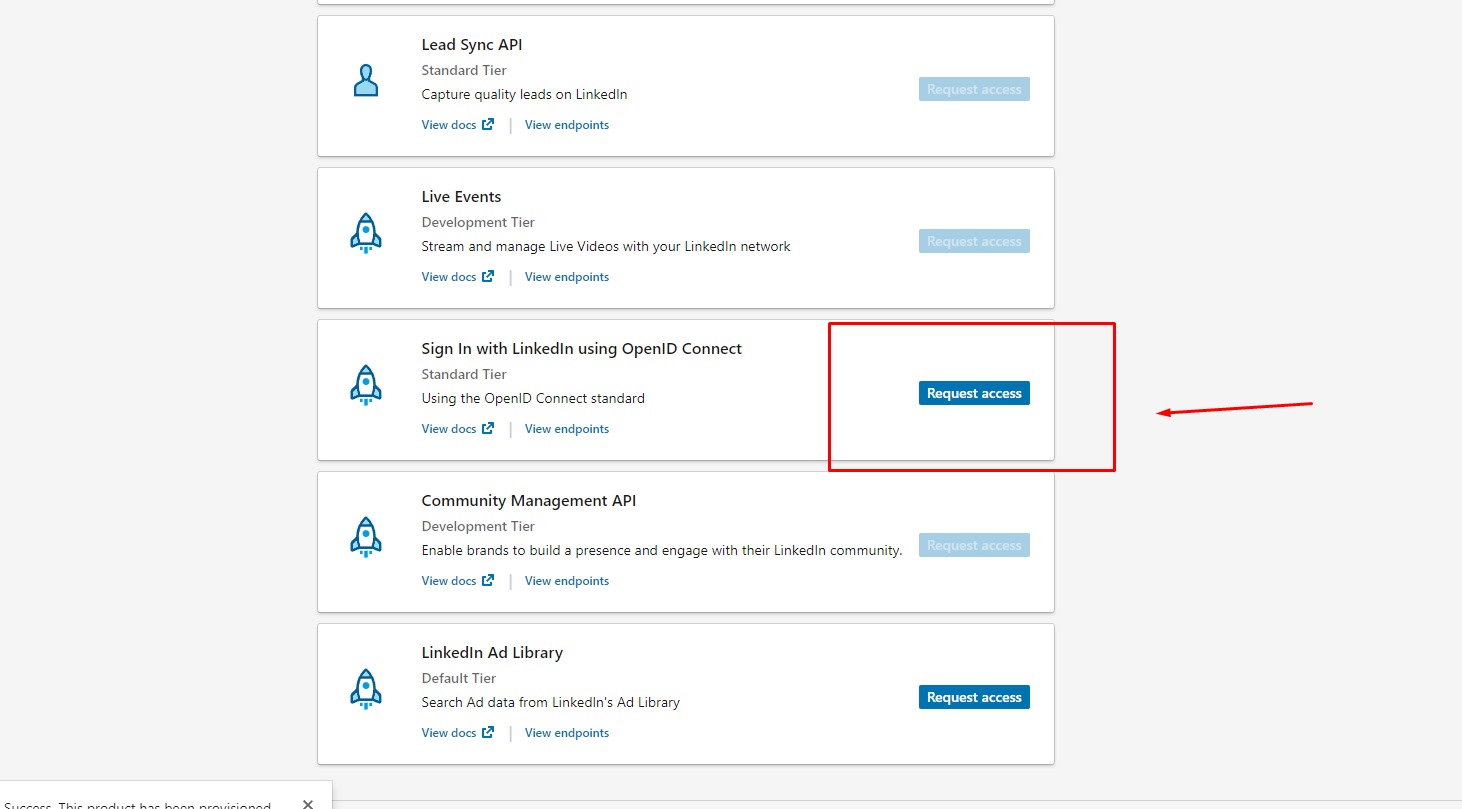Image resolution: width=1462 pixels, height=809 pixels.
Task: Click the Live Events rocket icon
Action: [366, 233]
